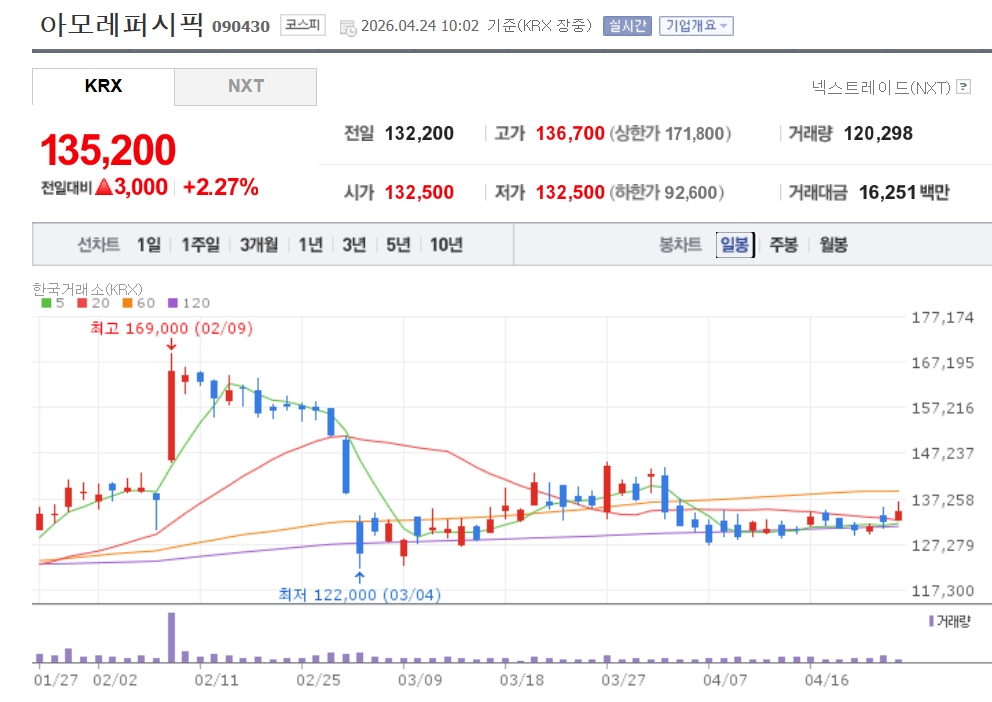
Task: Click the current price 135,200
Action: click(x=108, y=151)
